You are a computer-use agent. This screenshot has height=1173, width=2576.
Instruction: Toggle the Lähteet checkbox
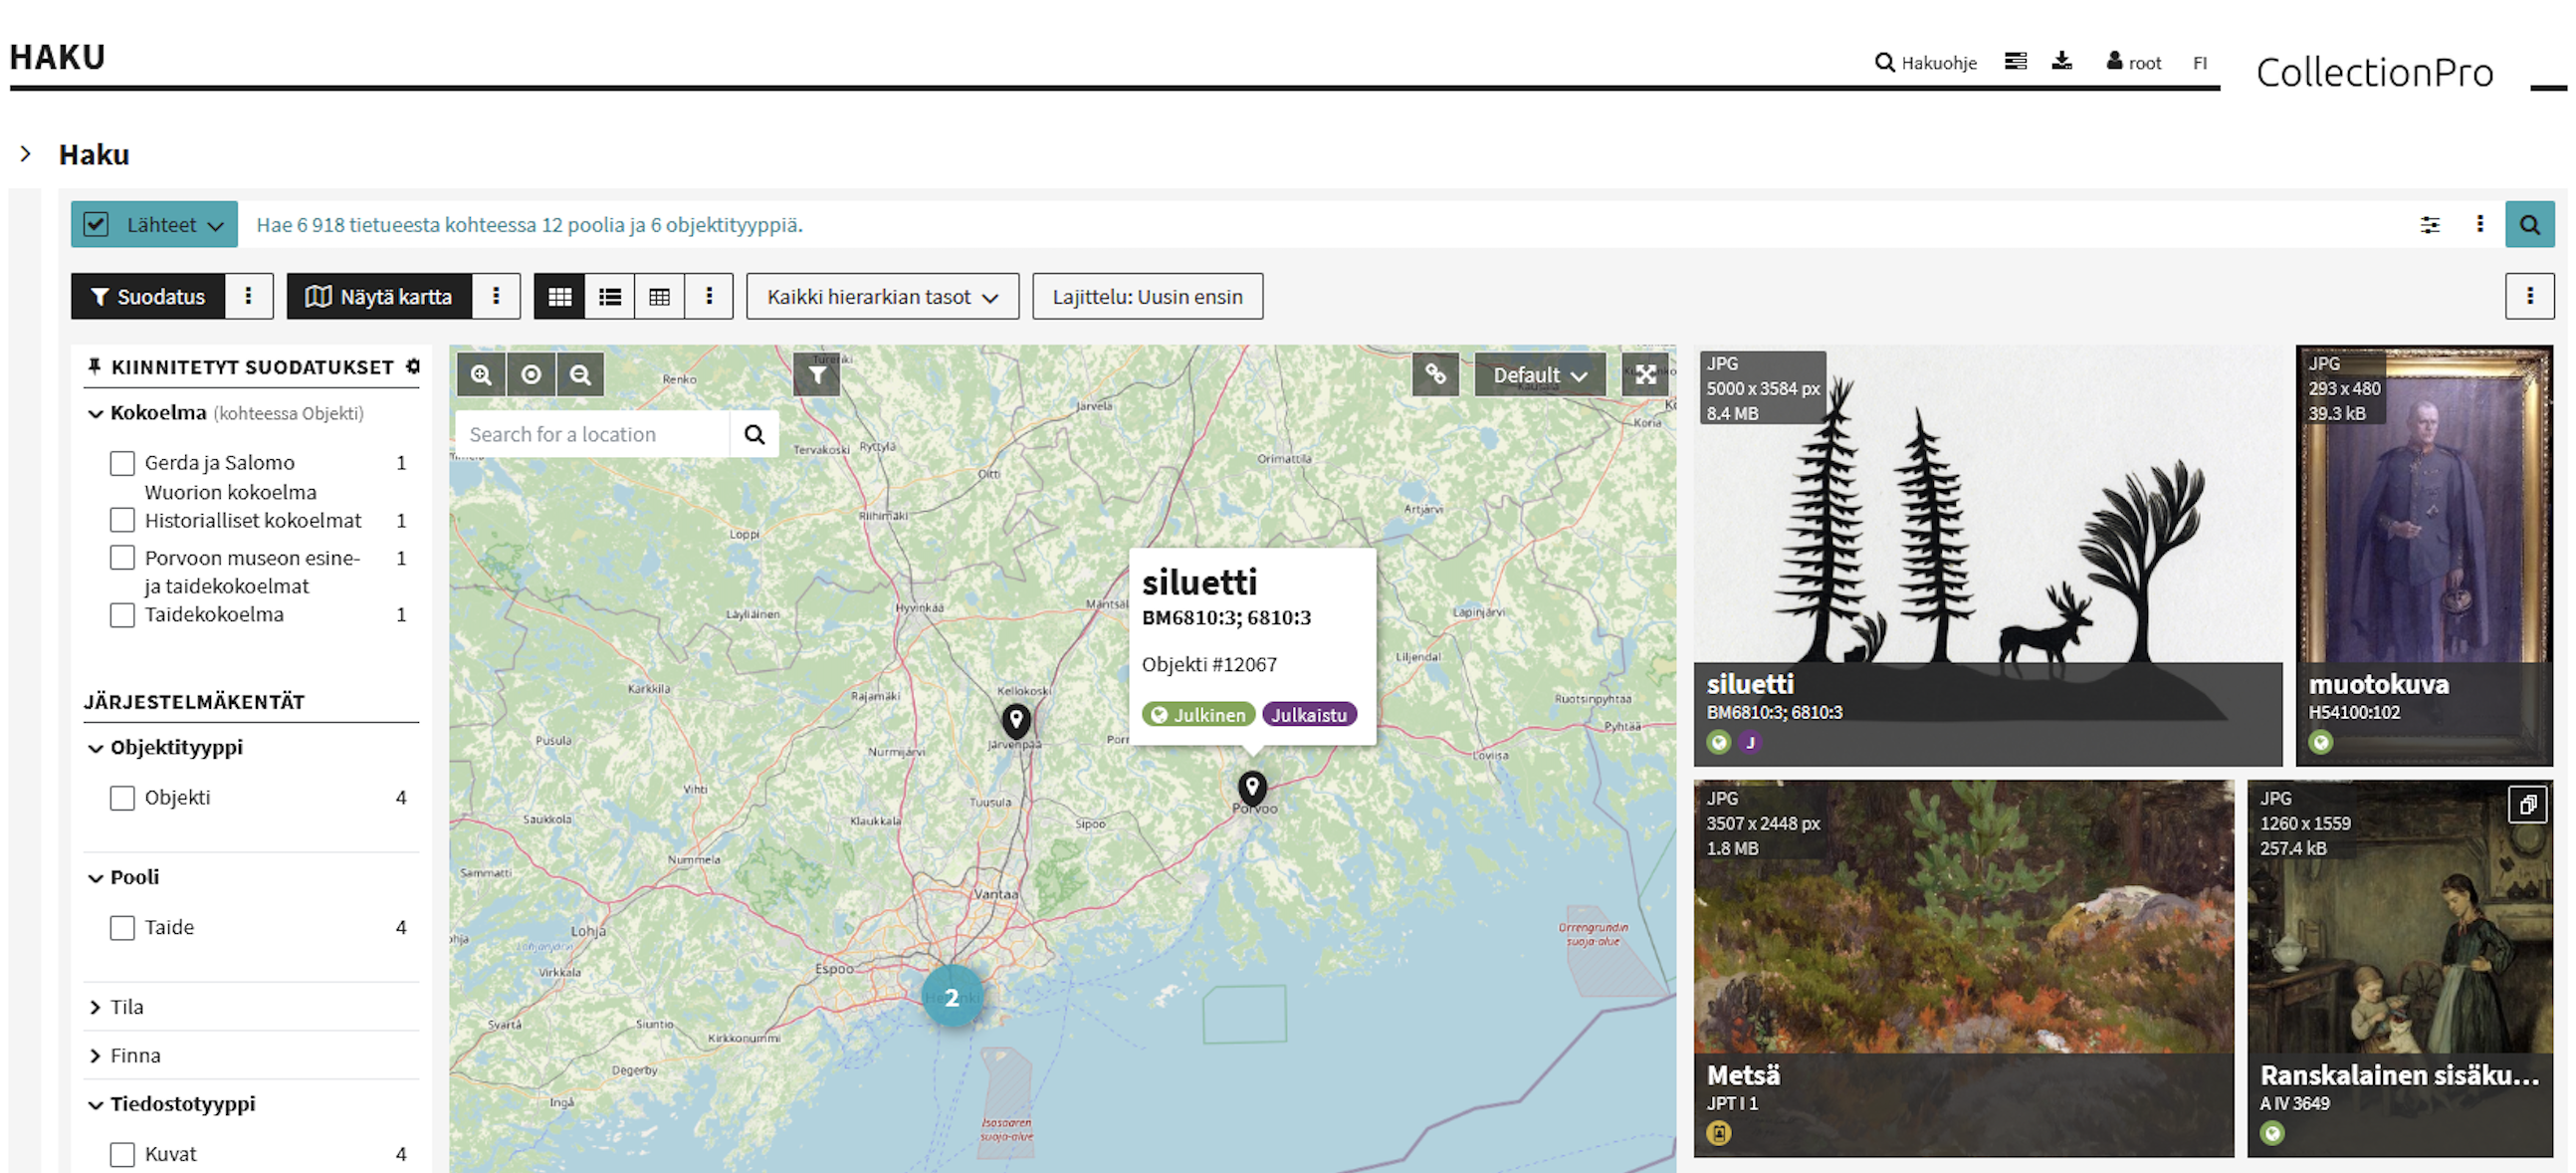[x=96, y=224]
